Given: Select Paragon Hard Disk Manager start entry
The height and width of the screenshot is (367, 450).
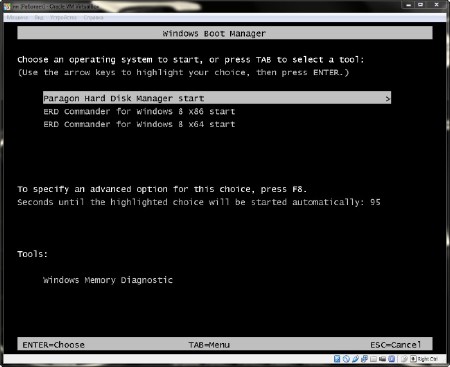Looking at the screenshot, I should click(x=217, y=98).
